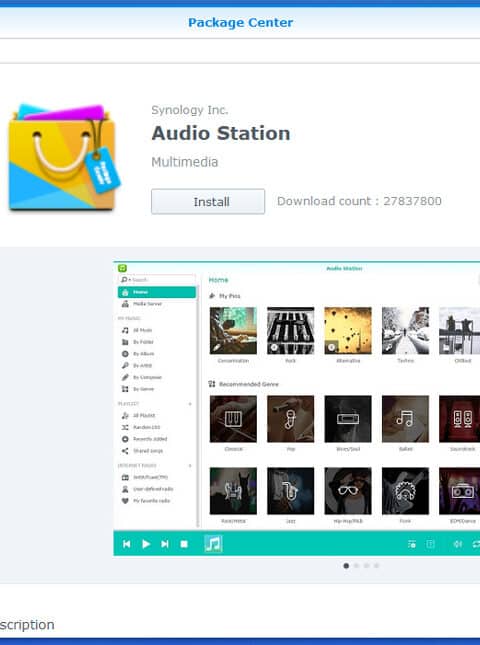Open the Concentration pinned album
Viewport: 480px width, 645px height.
(x=233, y=331)
